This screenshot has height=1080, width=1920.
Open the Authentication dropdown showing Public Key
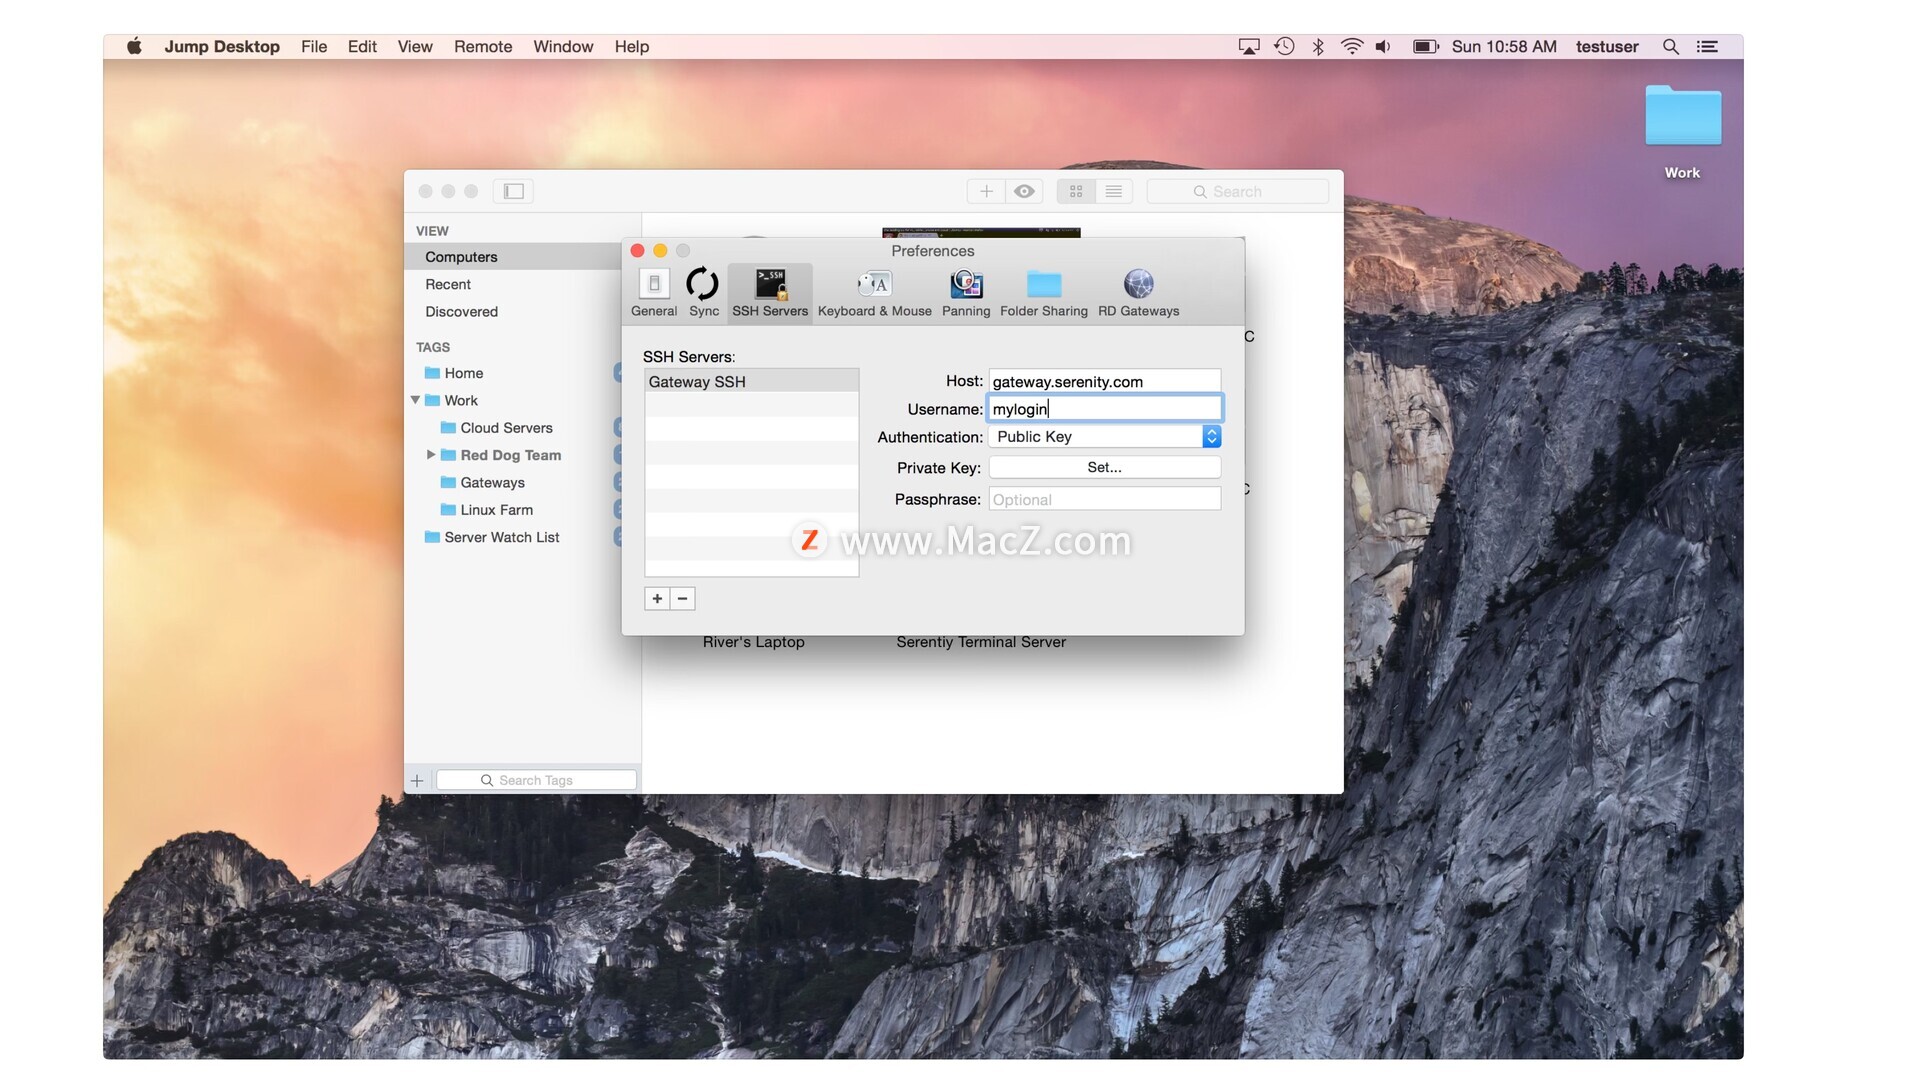tap(1104, 437)
